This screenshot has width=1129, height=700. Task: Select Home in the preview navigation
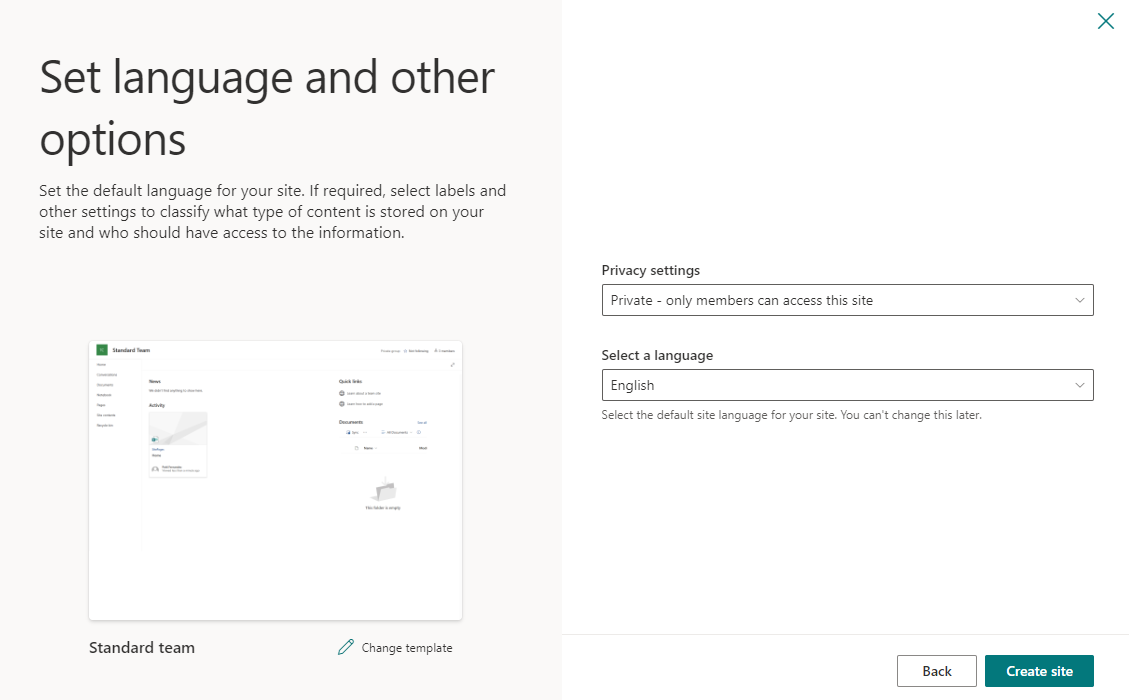[x=100, y=364]
